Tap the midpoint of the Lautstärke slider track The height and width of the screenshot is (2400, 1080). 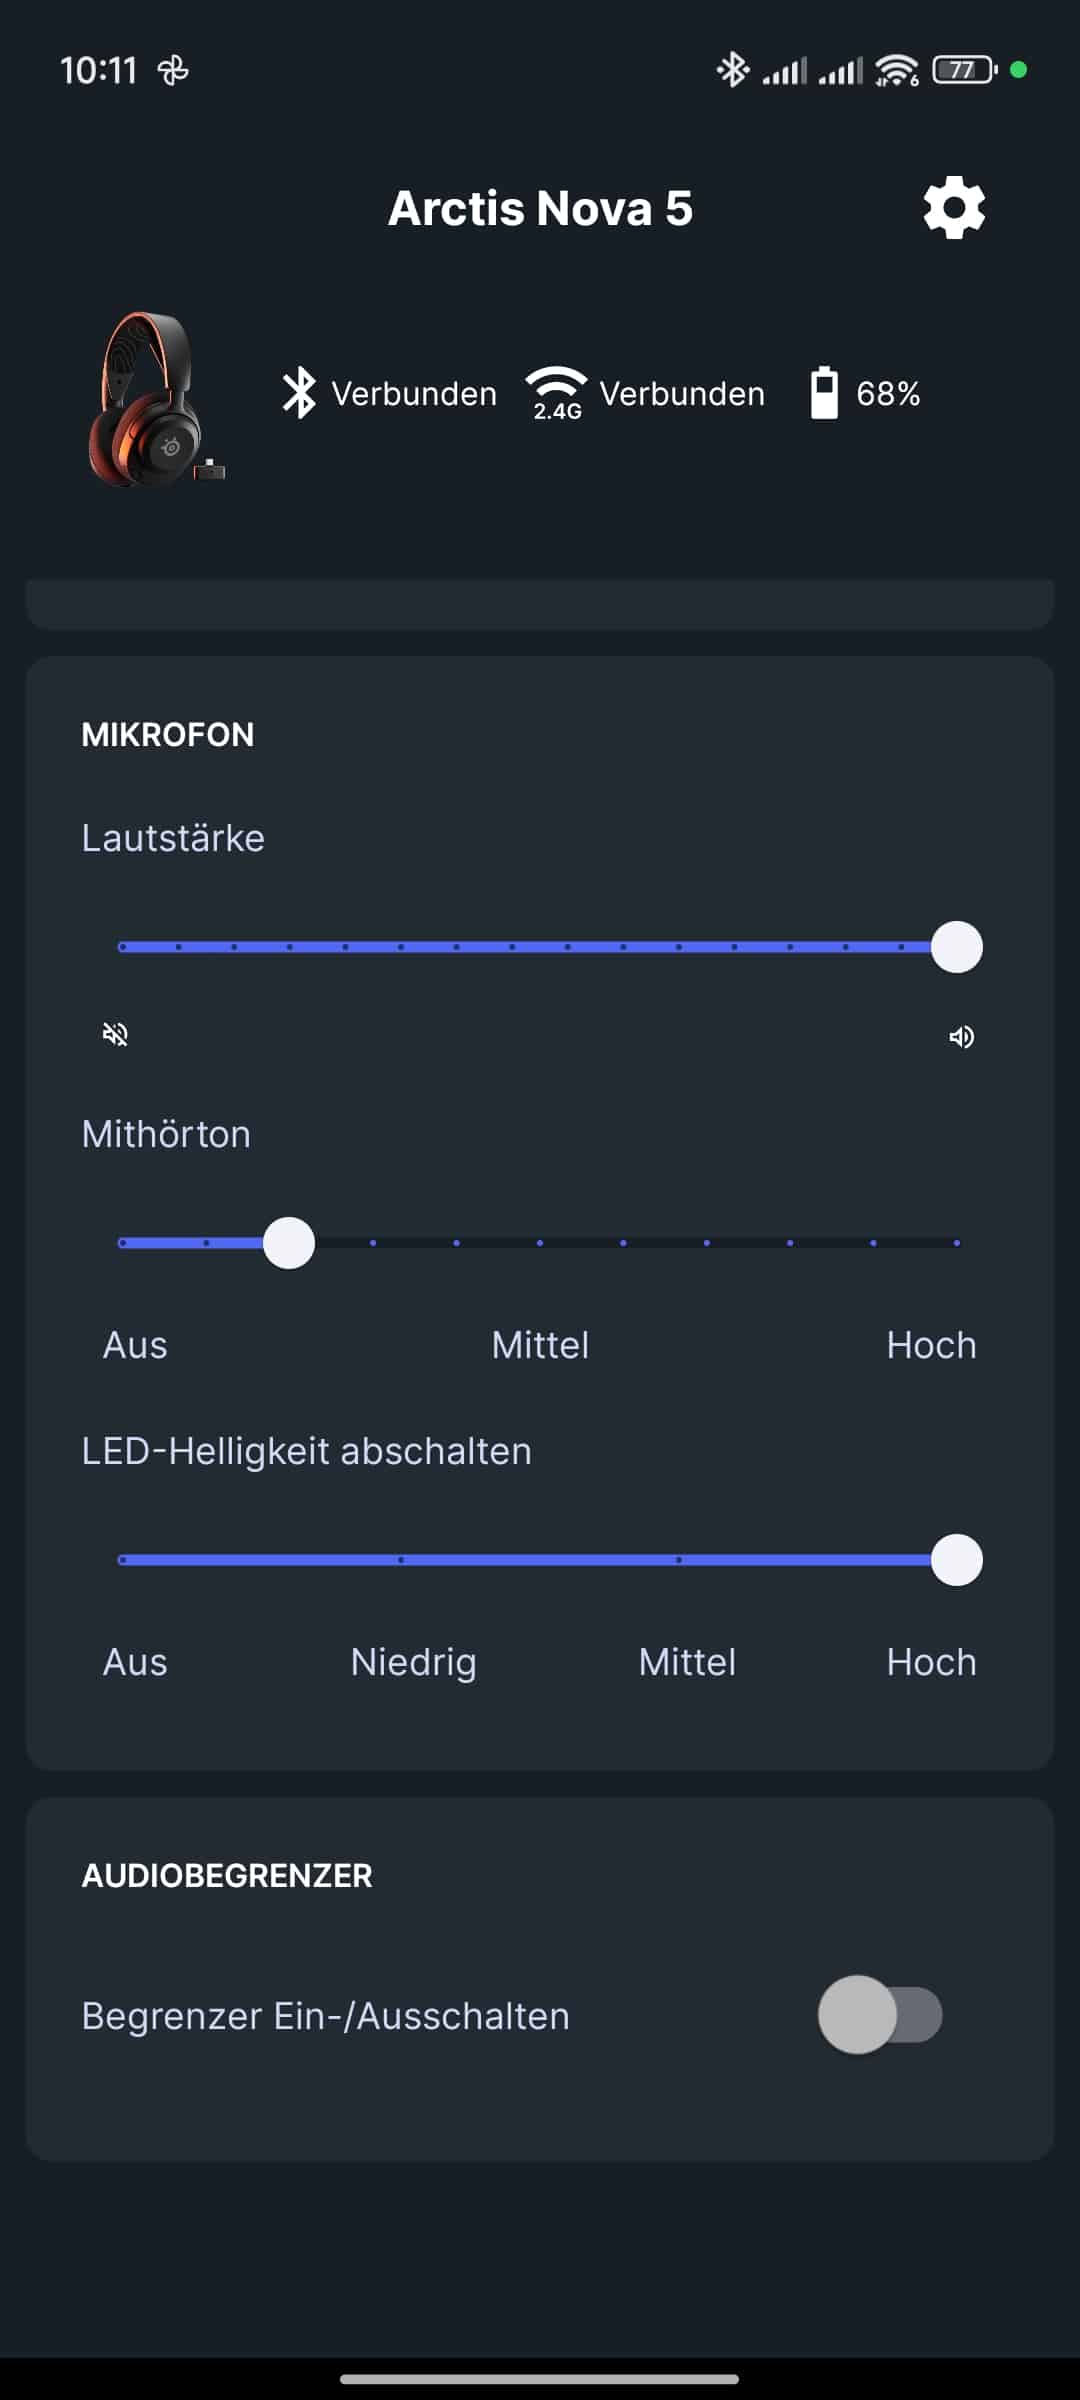(540, 947)
